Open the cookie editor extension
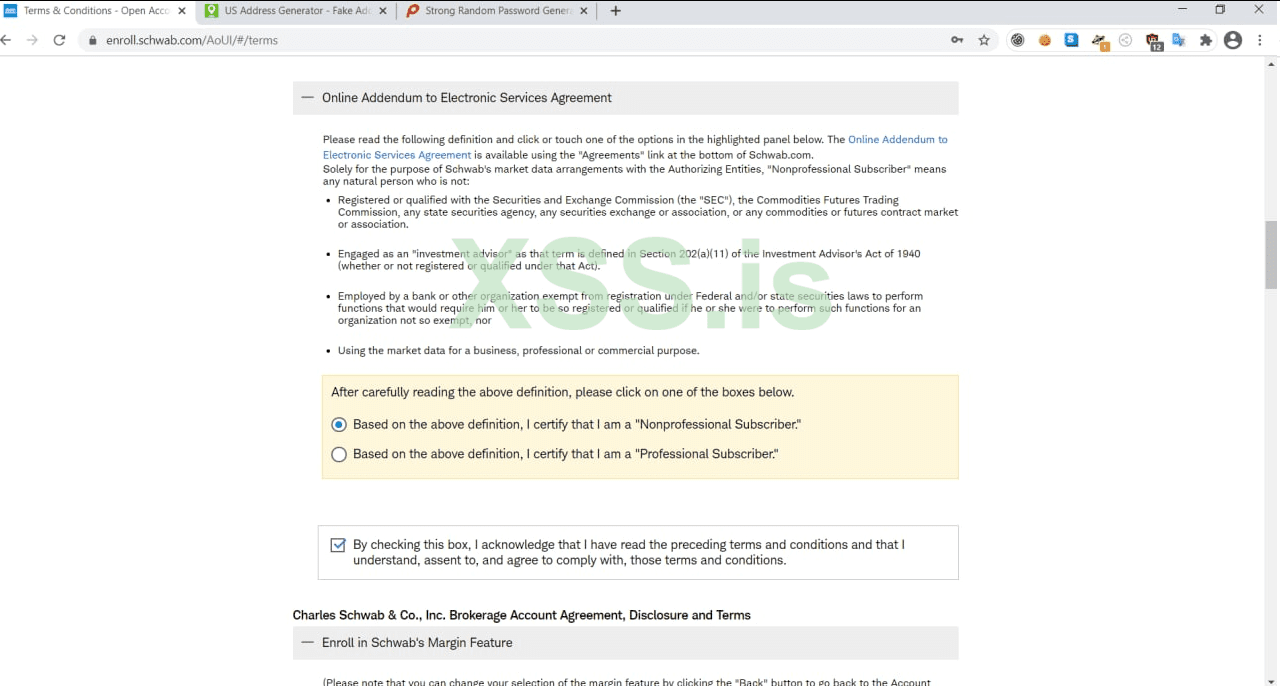The height and width of the screenshot is (686, 1280). pos(1045,40)
